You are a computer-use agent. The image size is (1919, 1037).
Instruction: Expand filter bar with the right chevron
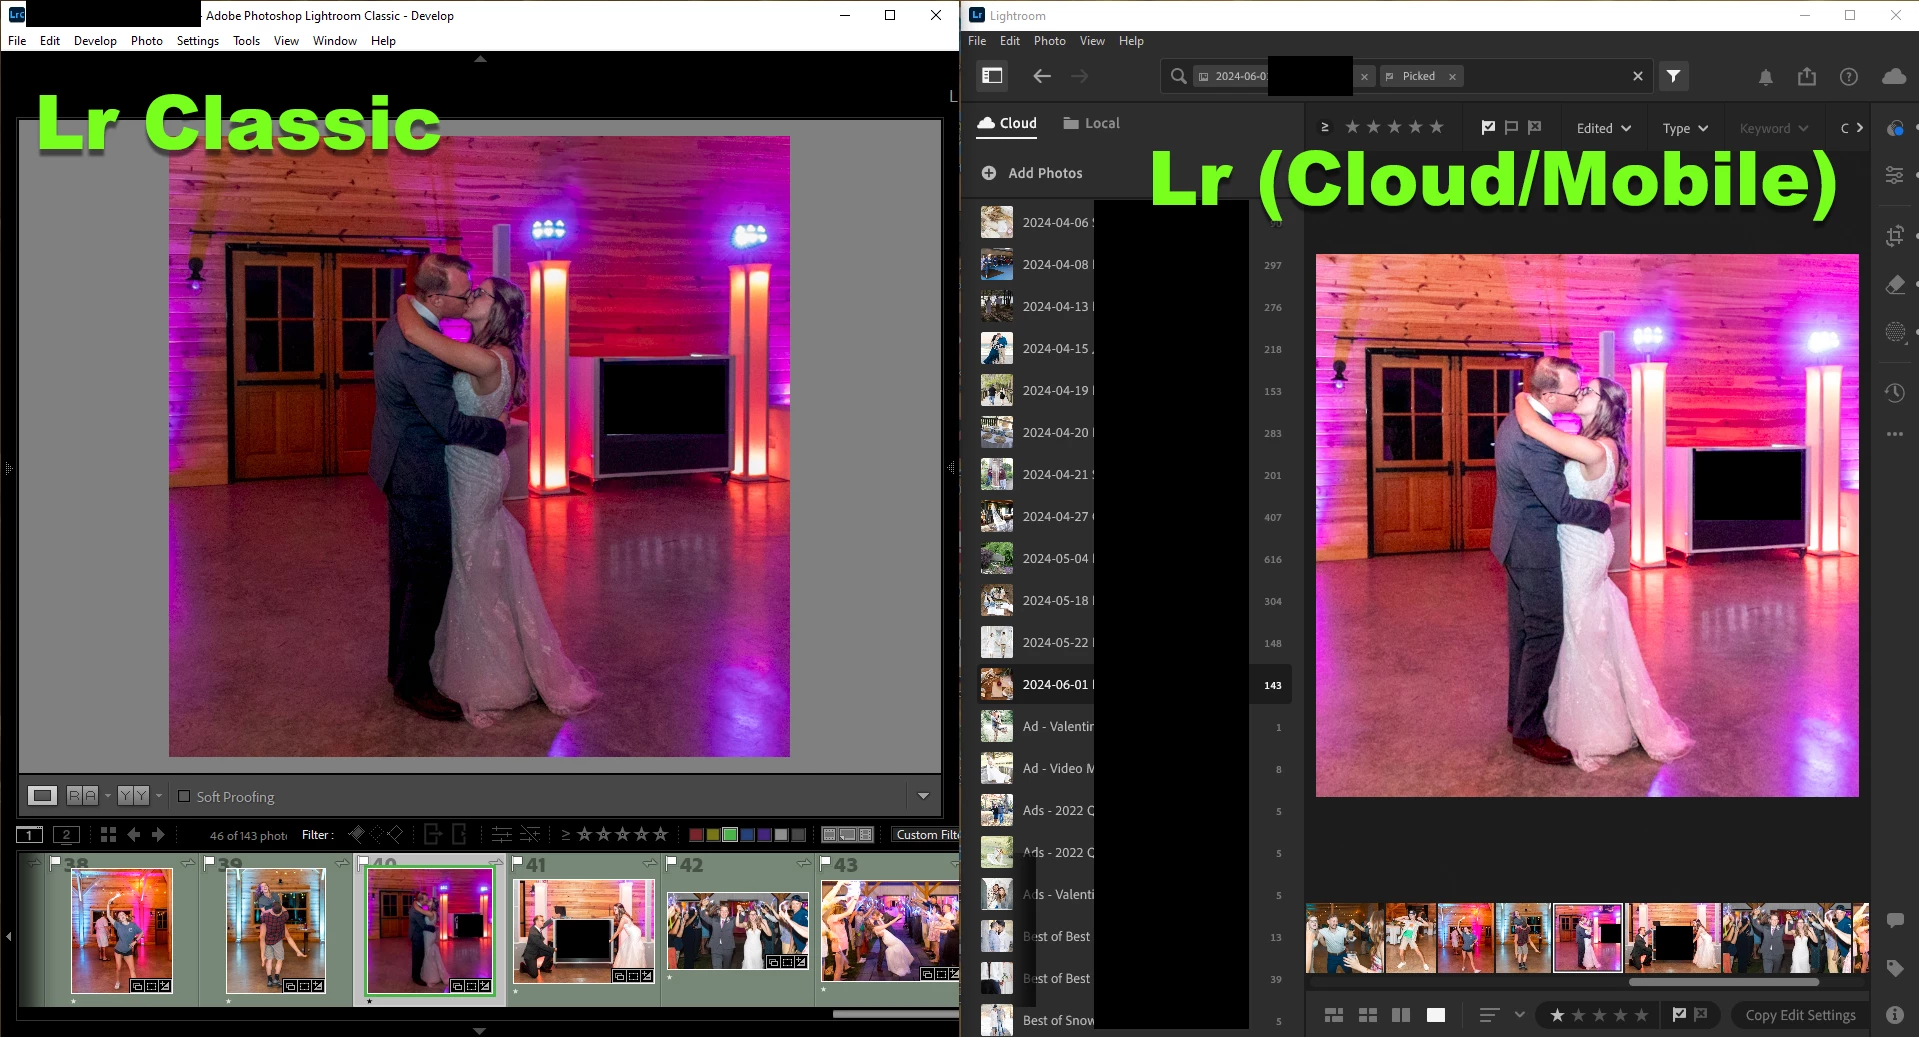[1859, 128]
